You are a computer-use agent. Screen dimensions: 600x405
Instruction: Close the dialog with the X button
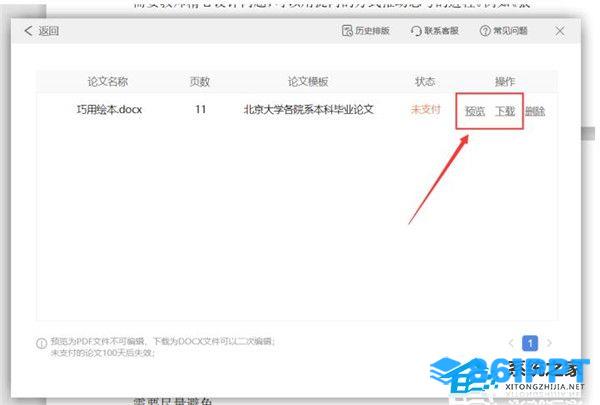click(x=560, y=31)
